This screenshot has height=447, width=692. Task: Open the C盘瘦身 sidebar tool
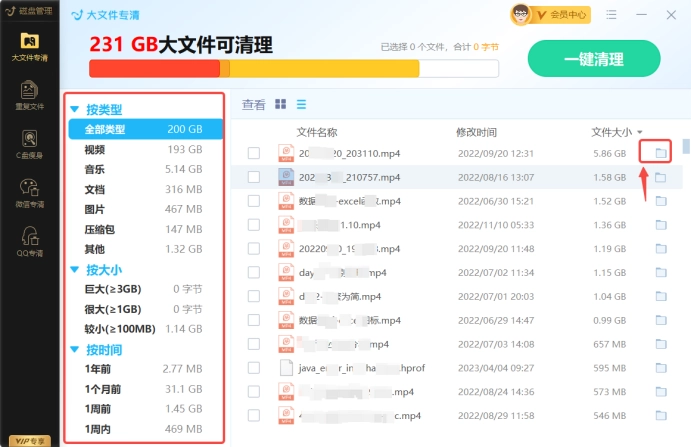[29, 143]
